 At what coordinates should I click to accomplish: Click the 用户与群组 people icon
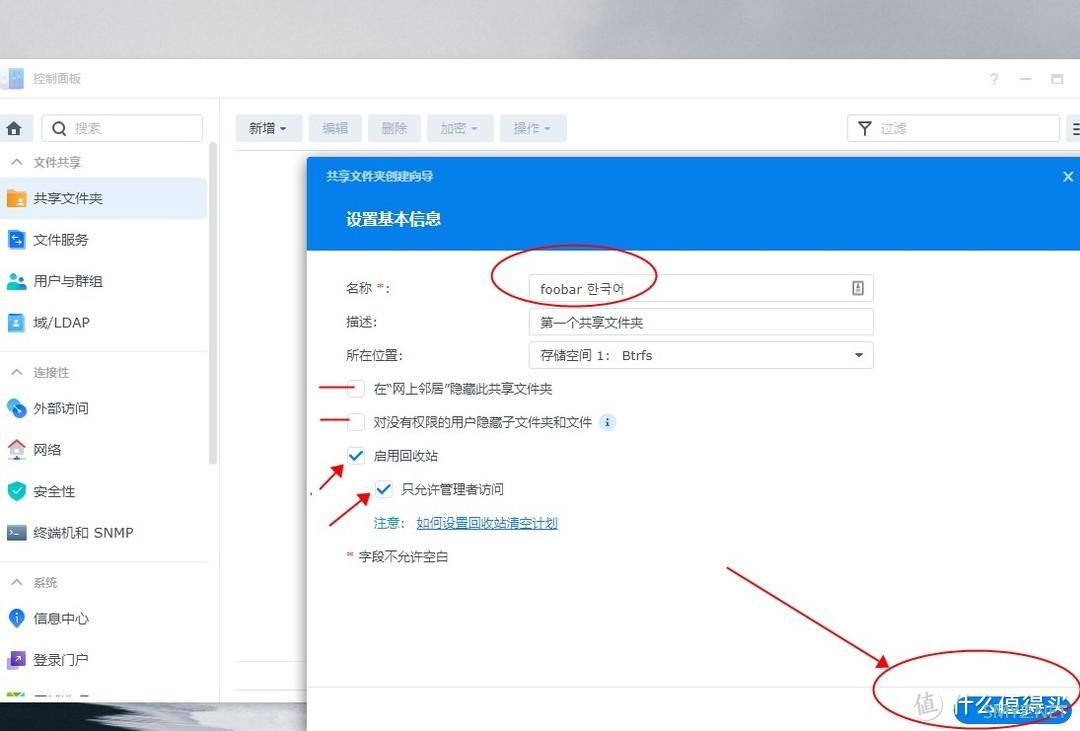point(16,281)
